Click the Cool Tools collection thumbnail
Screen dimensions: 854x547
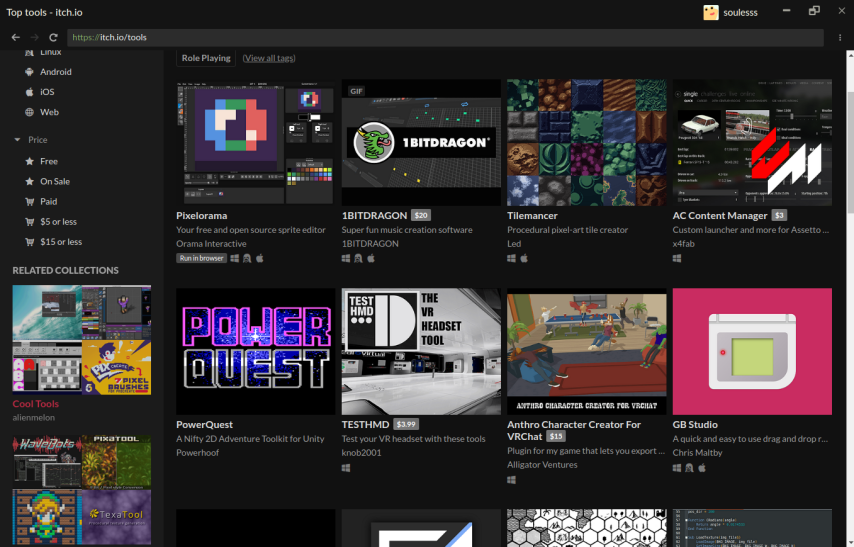coord(82,340)
